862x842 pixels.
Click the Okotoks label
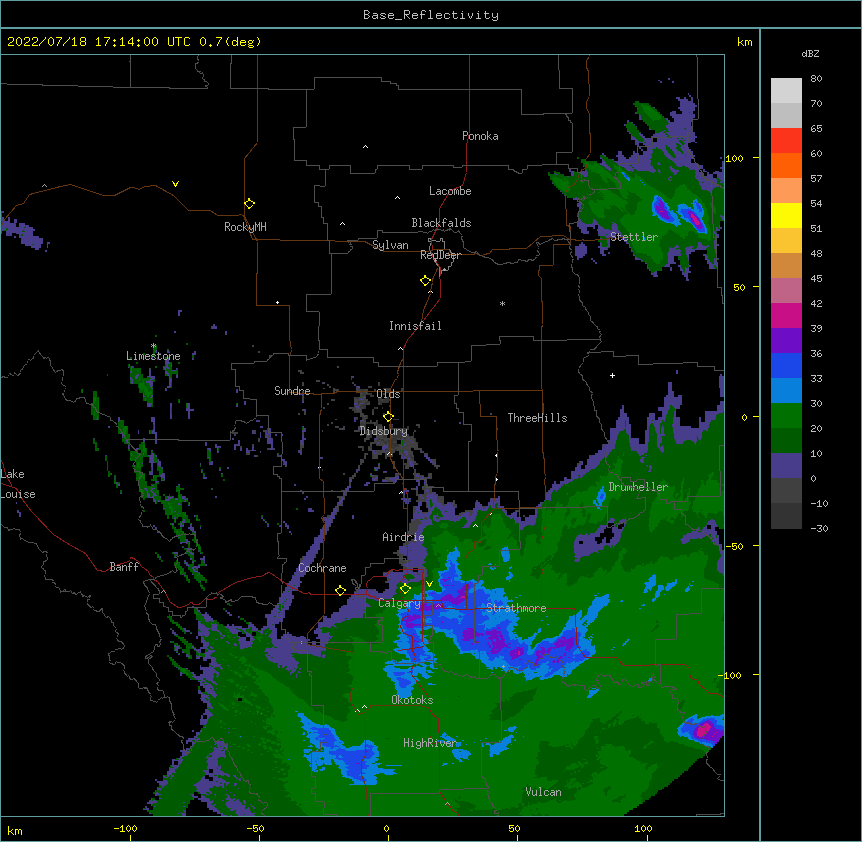[412, 700]
